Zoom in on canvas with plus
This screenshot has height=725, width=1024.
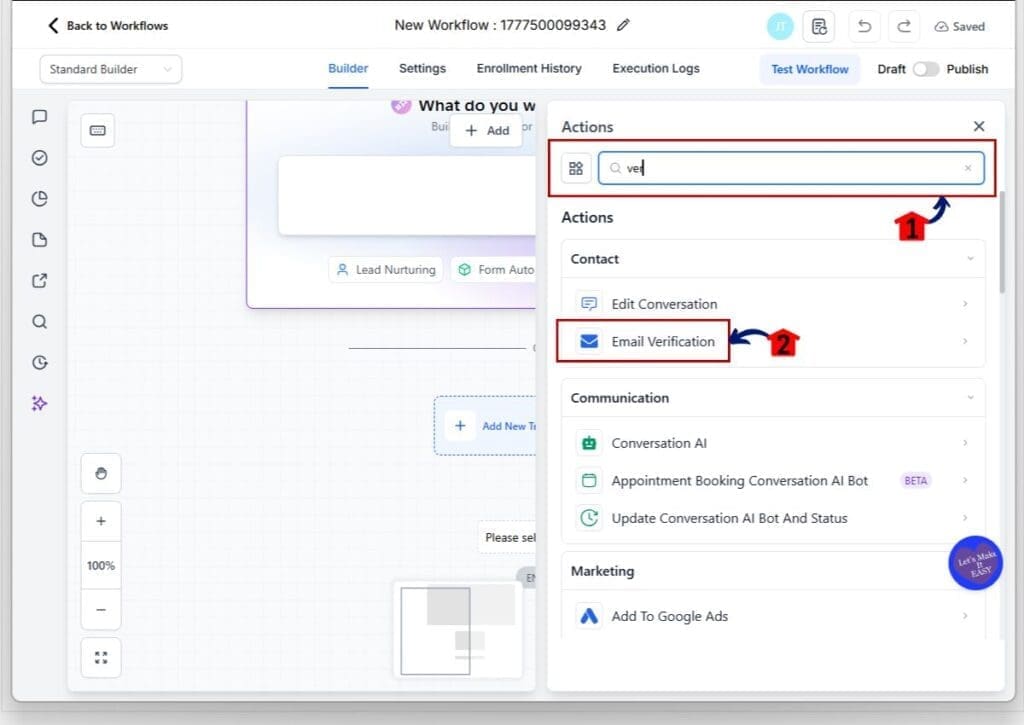(101, 521)
